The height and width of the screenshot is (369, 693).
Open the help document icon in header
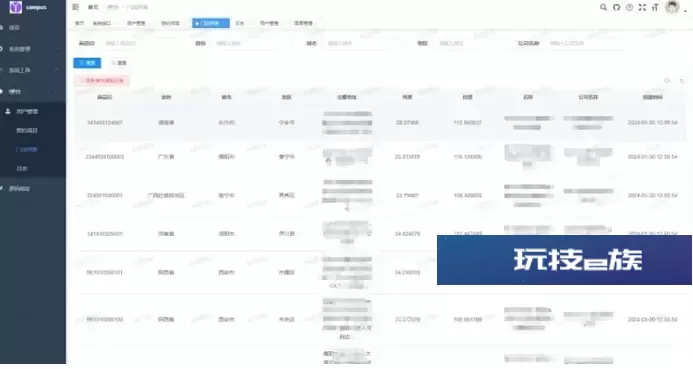tap(629, 7)
